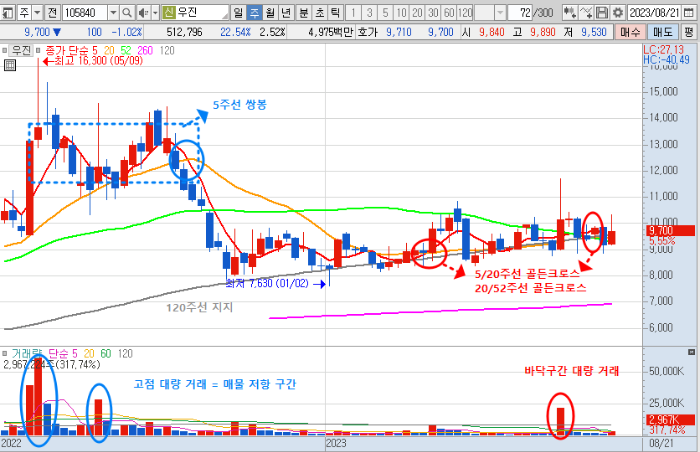Click the 20 interval button

click(x=417, y=13)
